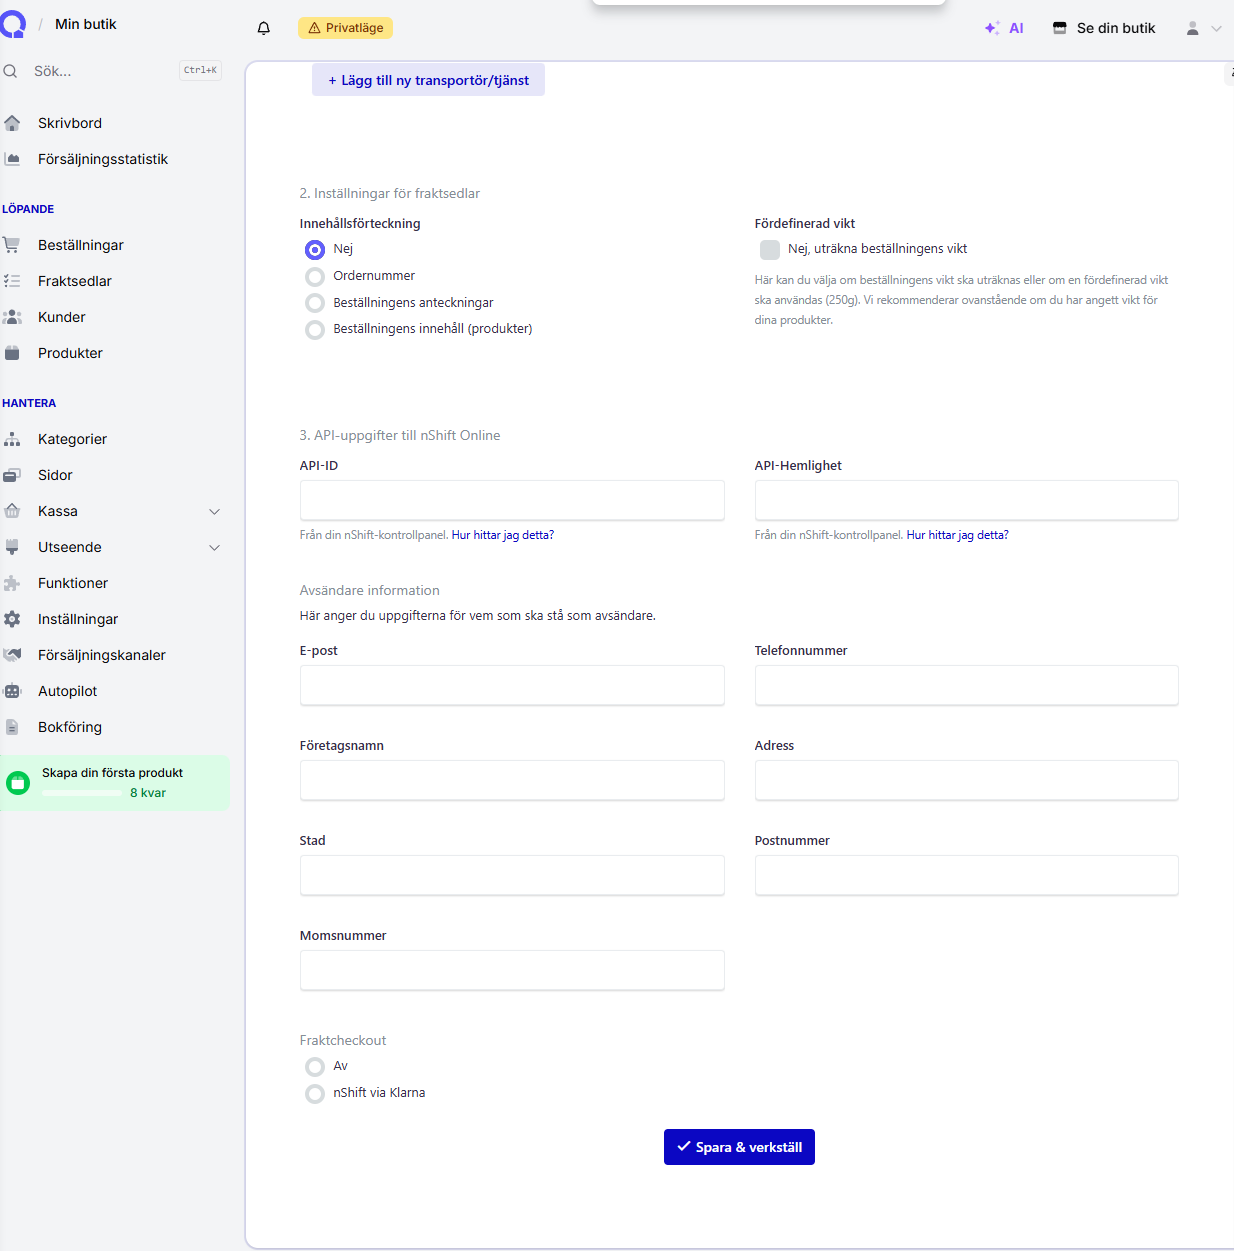Viewport: 1234px width, 1251px height.
Task: Choose 'Beställningens innehåll (produkter)' radio button
Action: [315, 330]
